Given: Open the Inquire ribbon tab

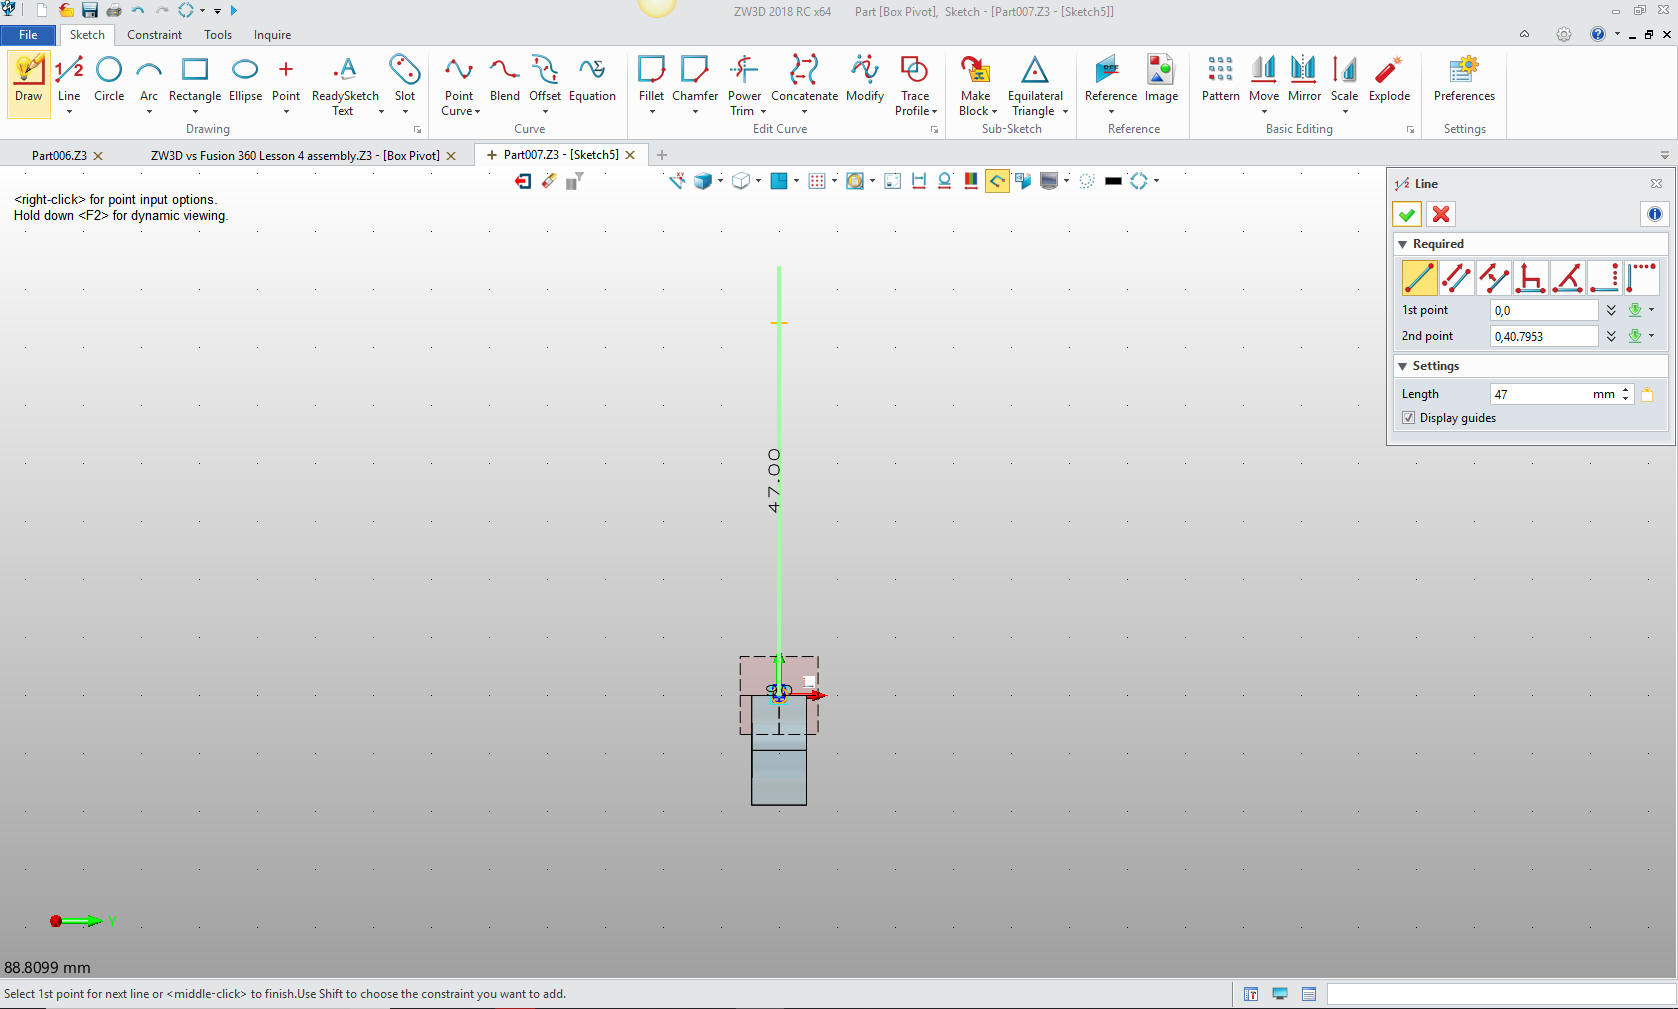Looking at the screenshot, I should [272, 35].
